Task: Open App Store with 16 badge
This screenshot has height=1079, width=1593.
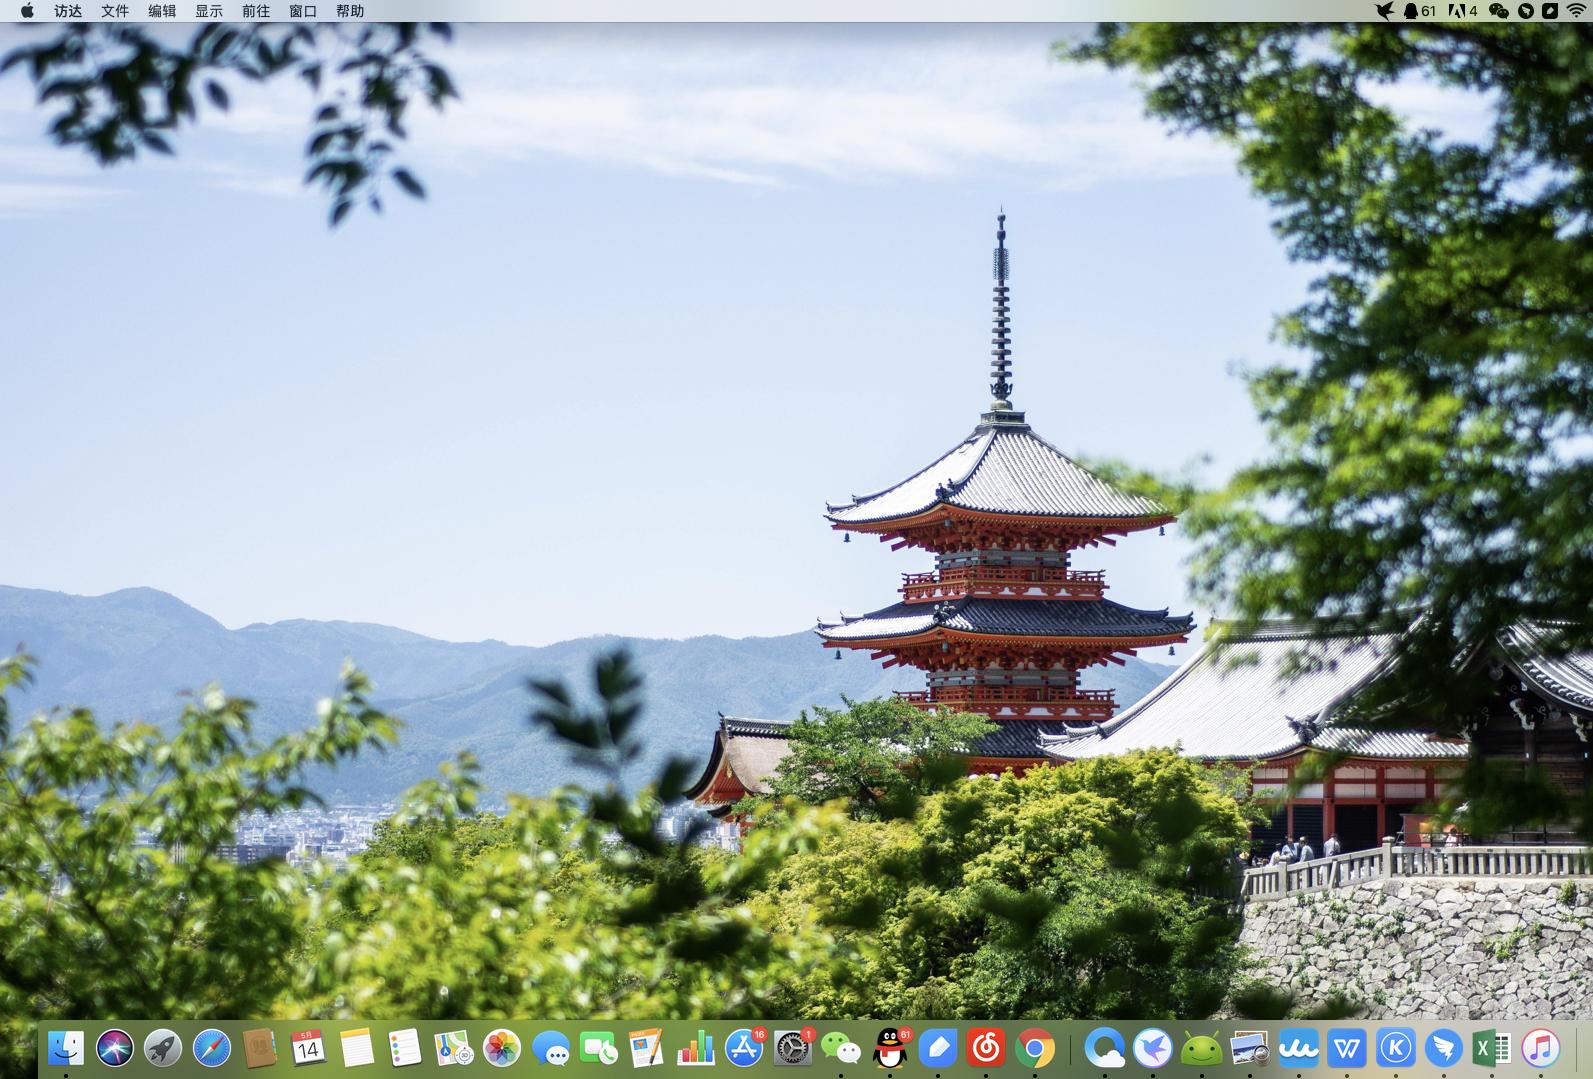Action: click(x=744, y=1048)
